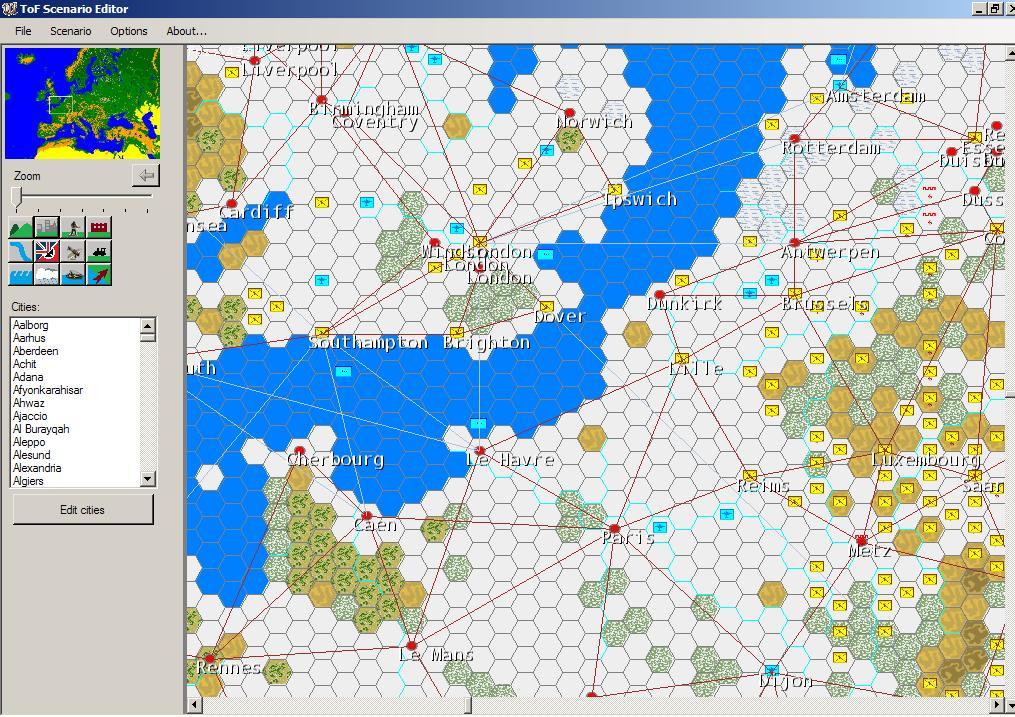Image resolution: width=1015 pixels, height=717 pixels.
Task: Open the Scenario menu
Action: (71, 31)
